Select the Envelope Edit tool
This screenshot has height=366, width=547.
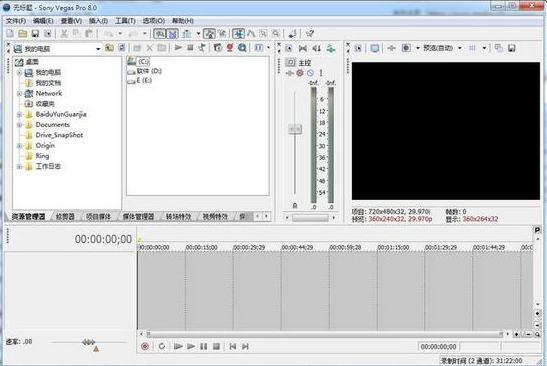(251, 33)
